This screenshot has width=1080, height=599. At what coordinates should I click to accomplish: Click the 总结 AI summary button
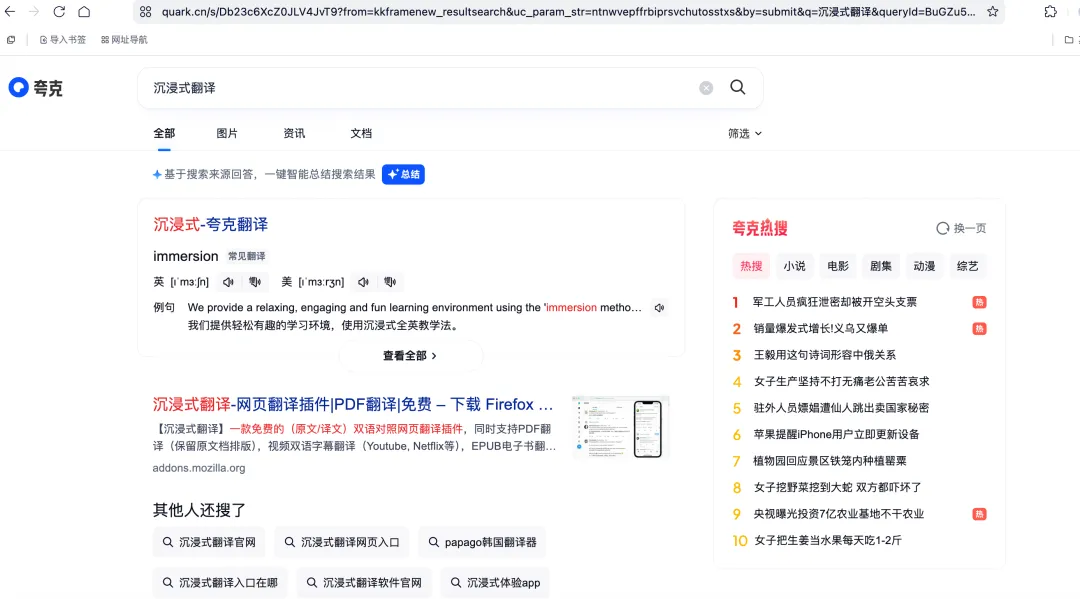point(404,174)
